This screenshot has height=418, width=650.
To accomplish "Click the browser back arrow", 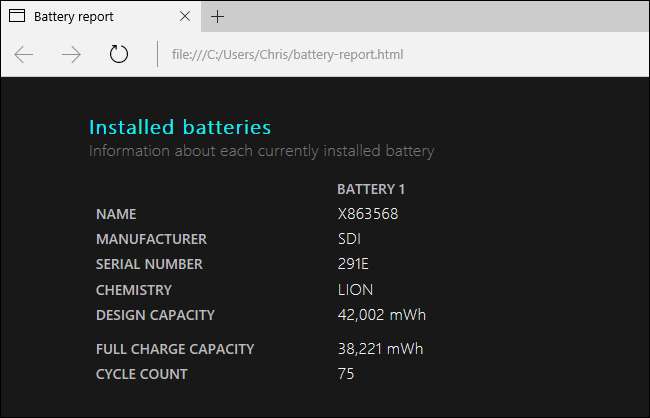I will pos(23,54).
